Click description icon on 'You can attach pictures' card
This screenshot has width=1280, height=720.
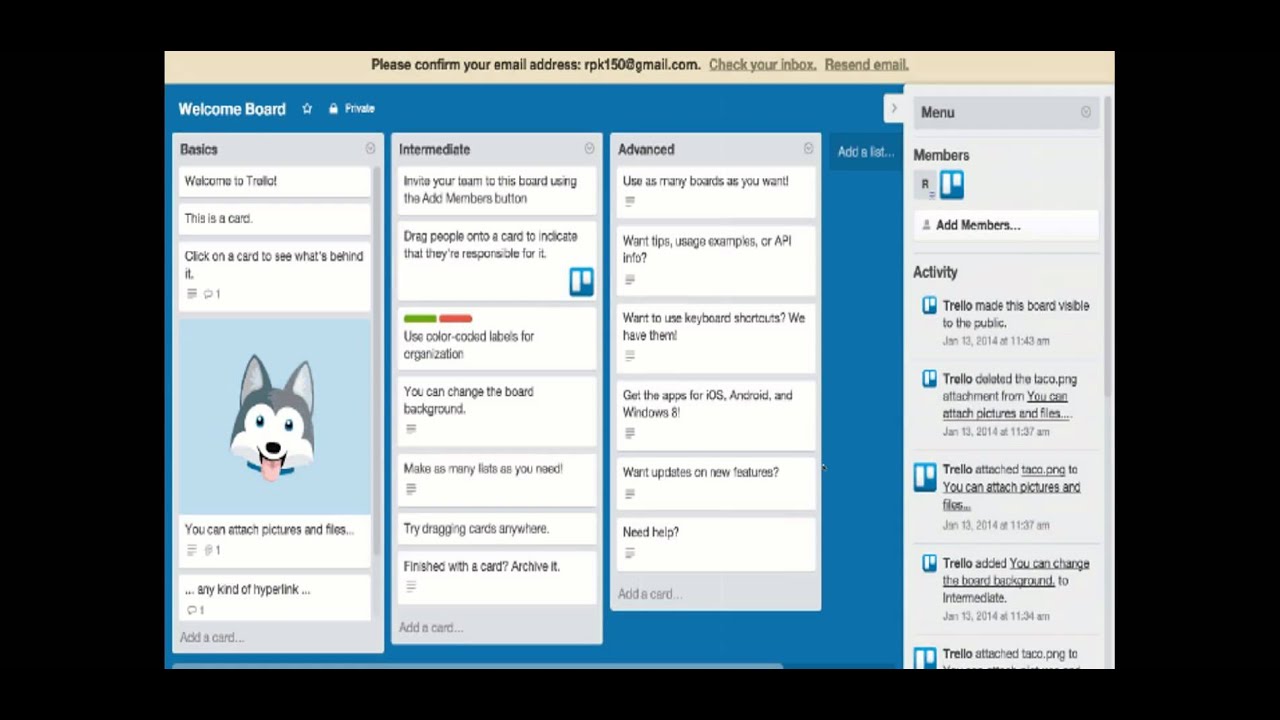[x=192, y=550]
